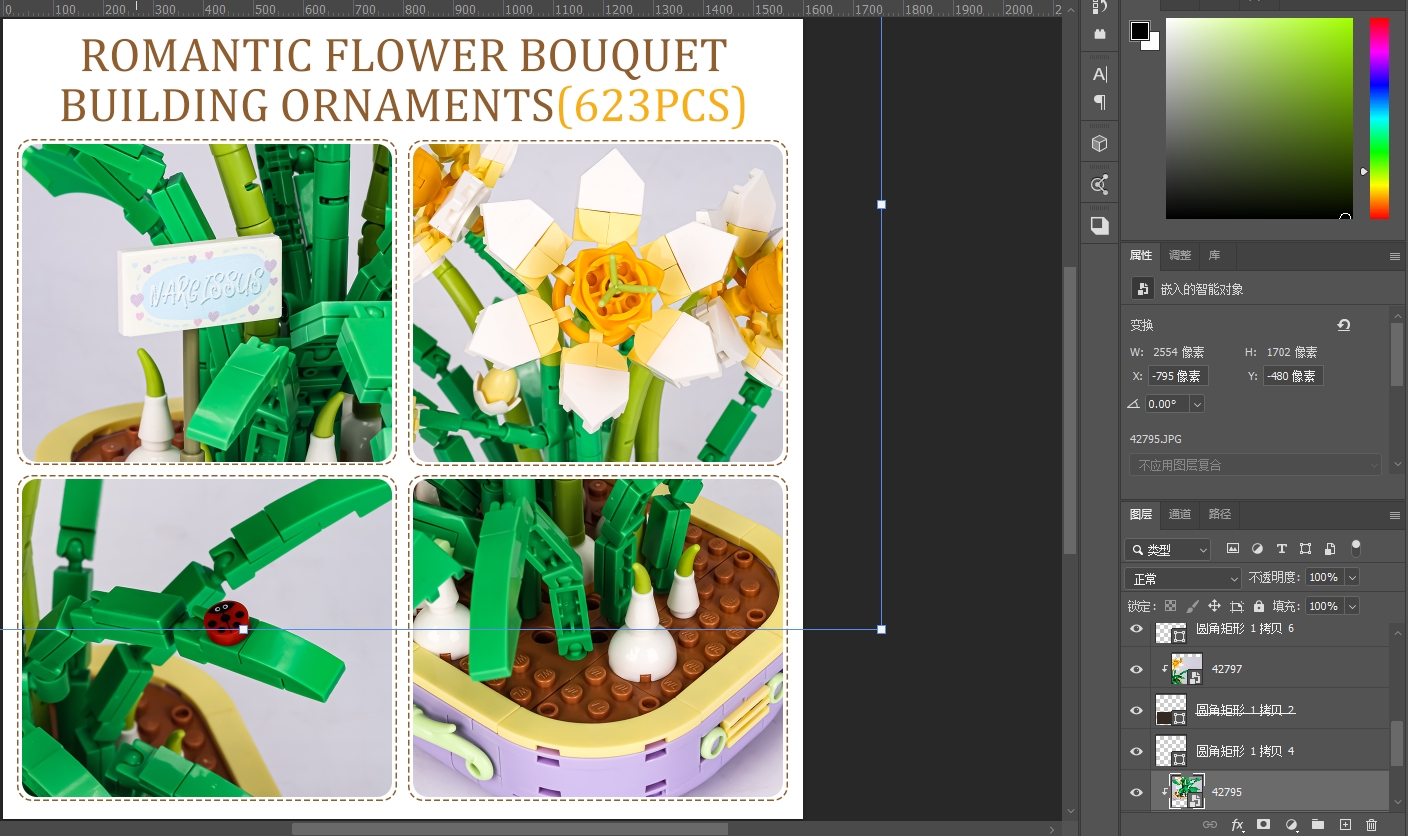Image resolution: width=1408 pixels, height=836 pixels.
Task: Open the 3D panel cube icon
Action: [1100, 144]
